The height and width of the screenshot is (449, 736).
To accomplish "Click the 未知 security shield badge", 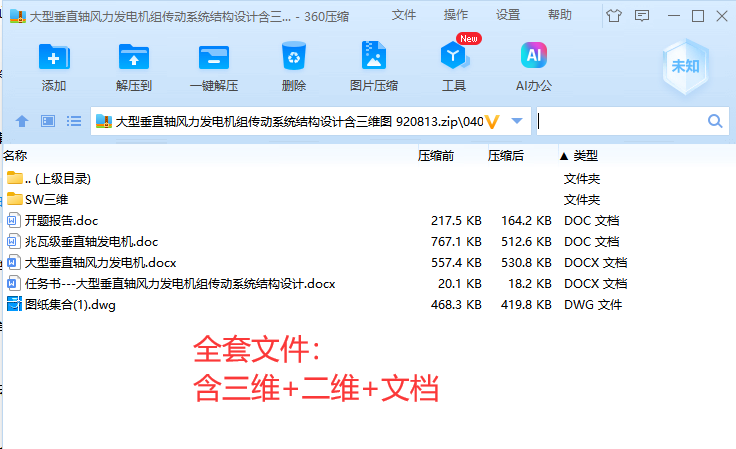I will click(x=685, y=66).
